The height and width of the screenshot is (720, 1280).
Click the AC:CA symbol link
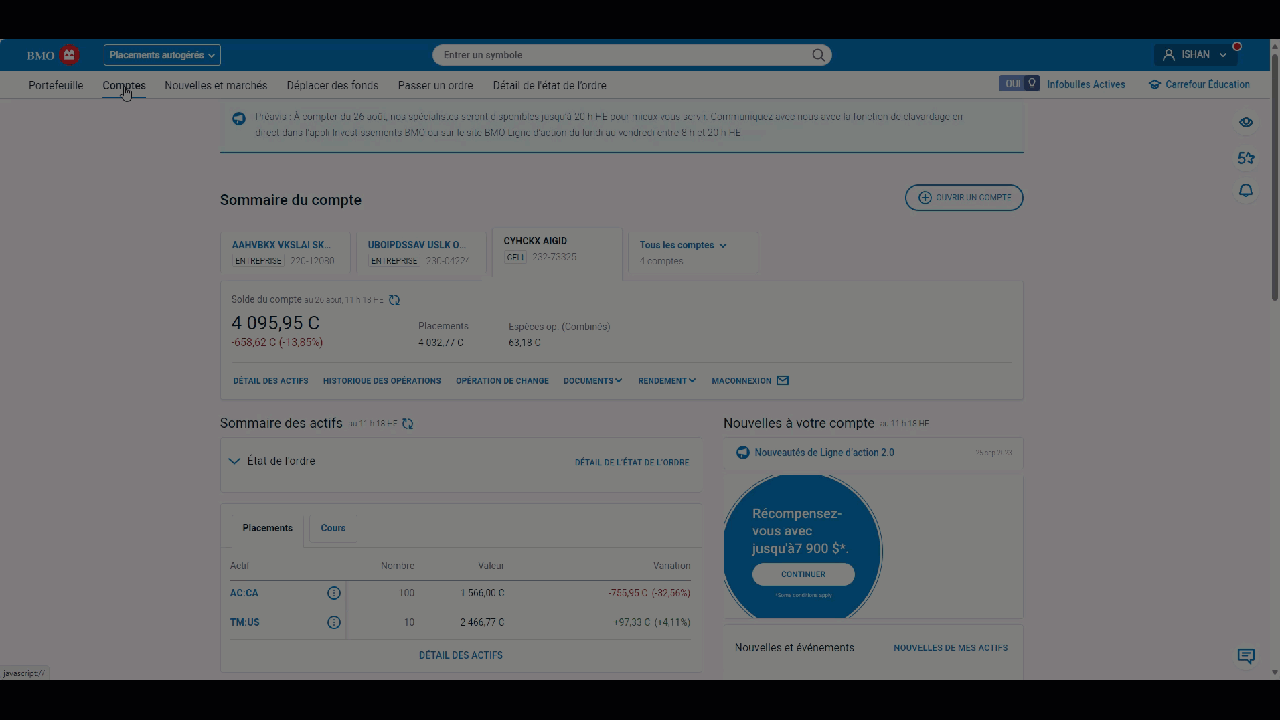click(244, 593)
